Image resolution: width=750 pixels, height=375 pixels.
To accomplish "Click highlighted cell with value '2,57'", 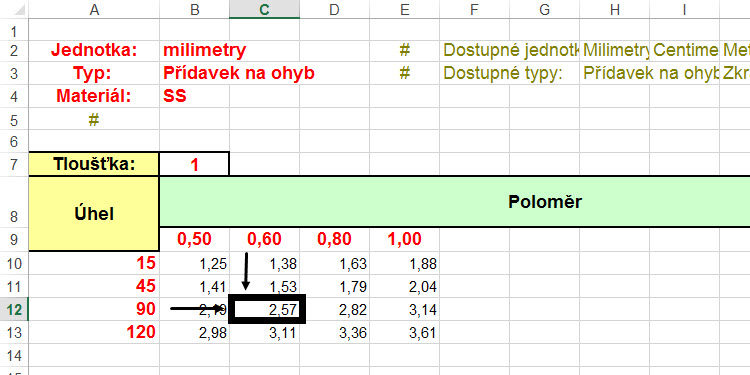I will click(267, 309).
